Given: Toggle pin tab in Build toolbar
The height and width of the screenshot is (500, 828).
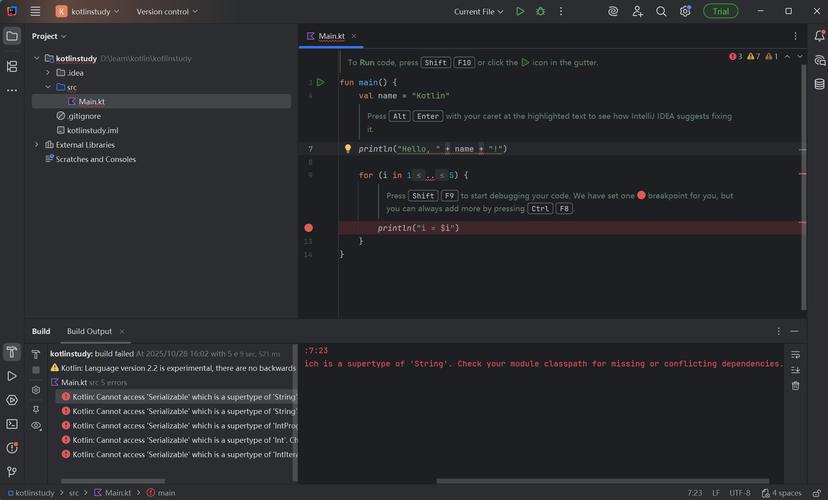Looking at the screenshot, I should tap(36, 408).
